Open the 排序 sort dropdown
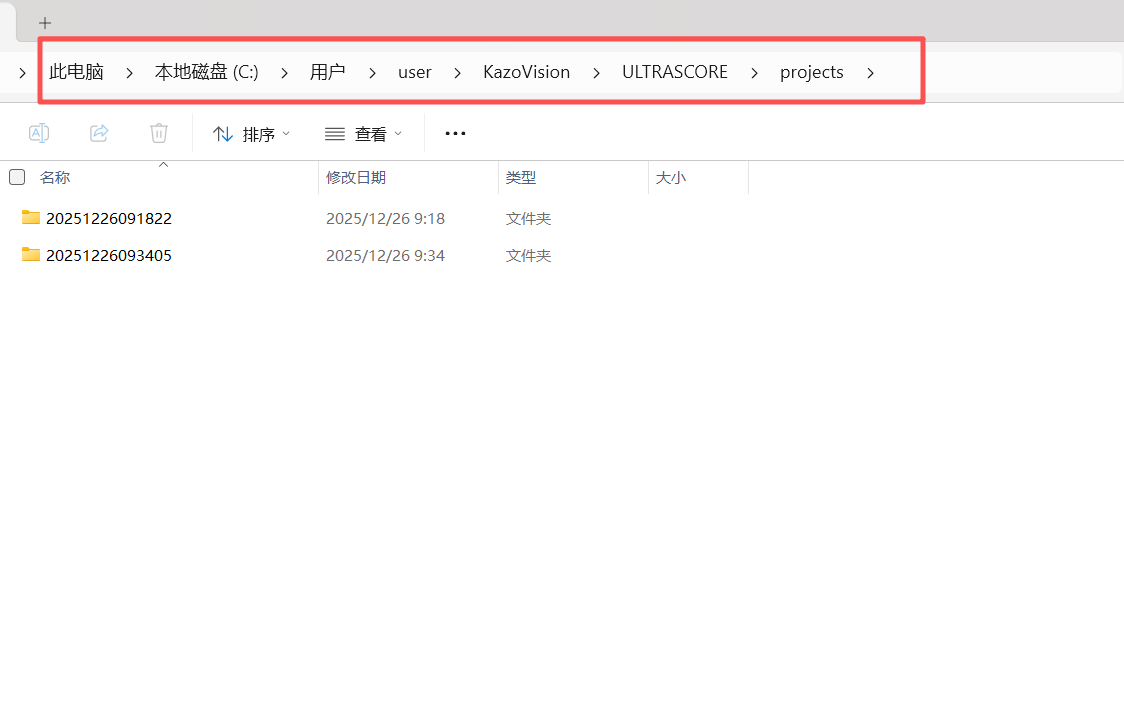This screenshot has height=724, width=1124. pos(252,134)
